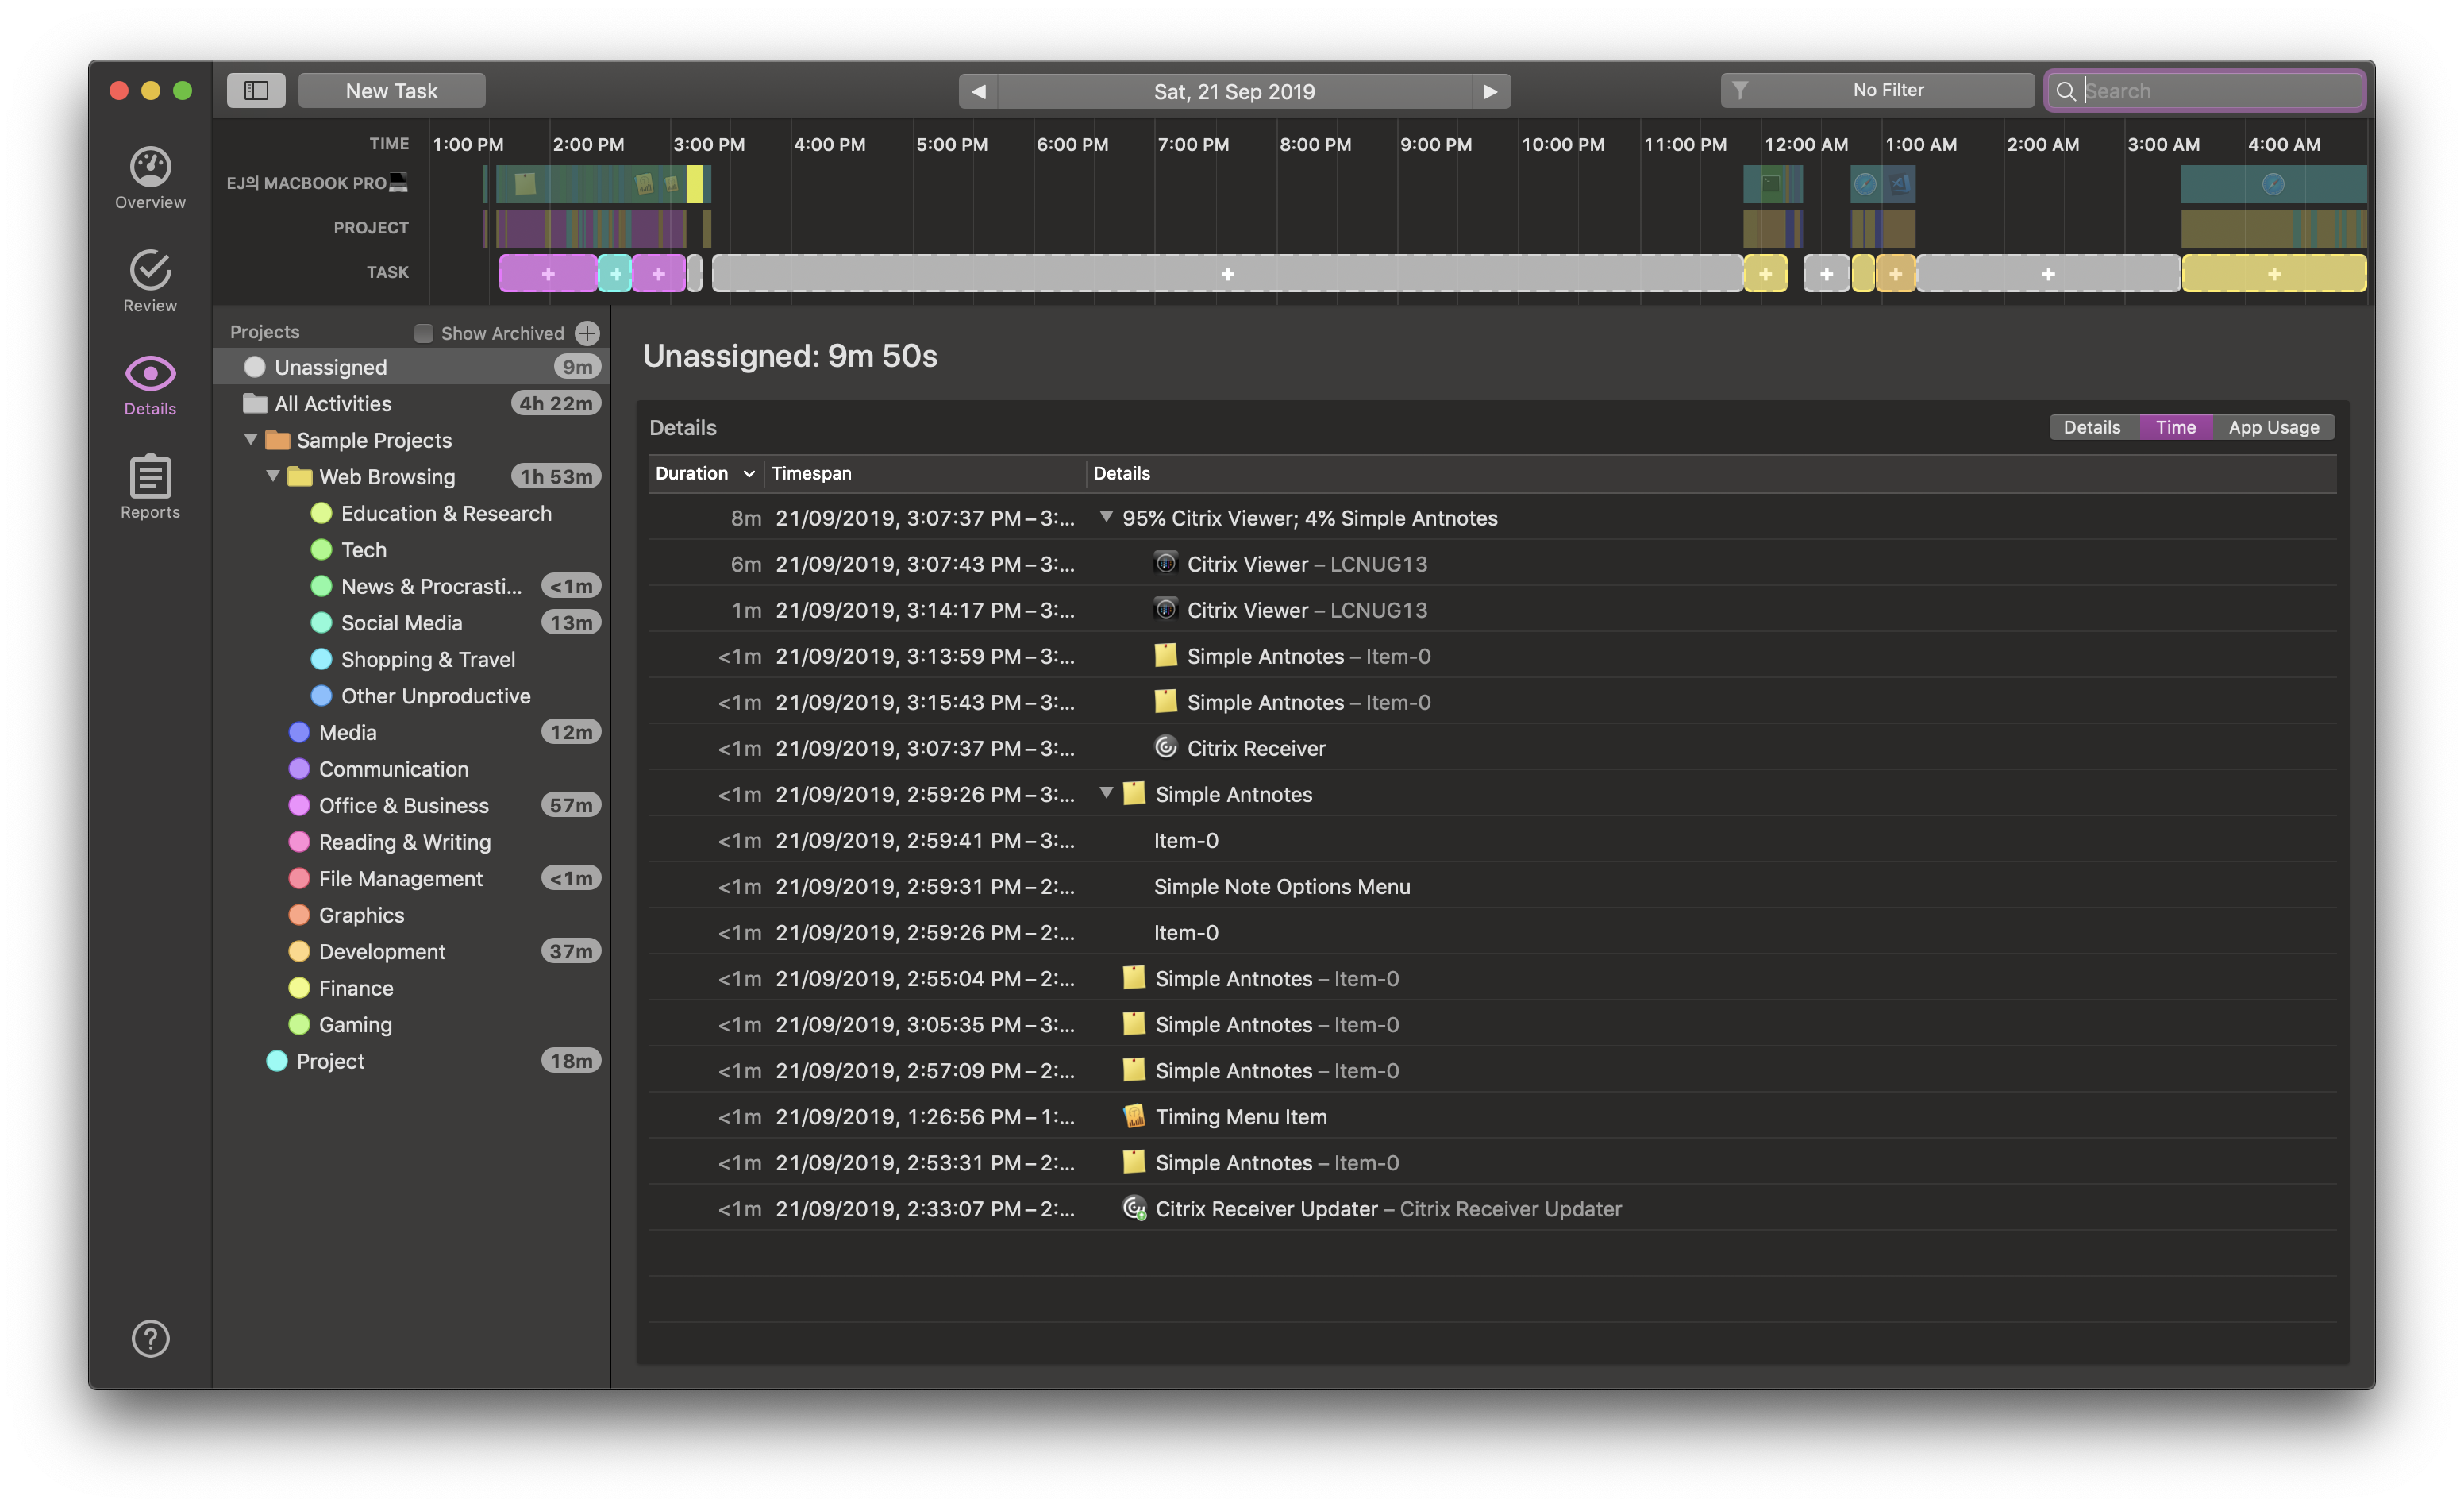2464x1507 pixels.
Task: Click the Social Media project color dot
Action: pyautogui.click(x=321, y=623)
